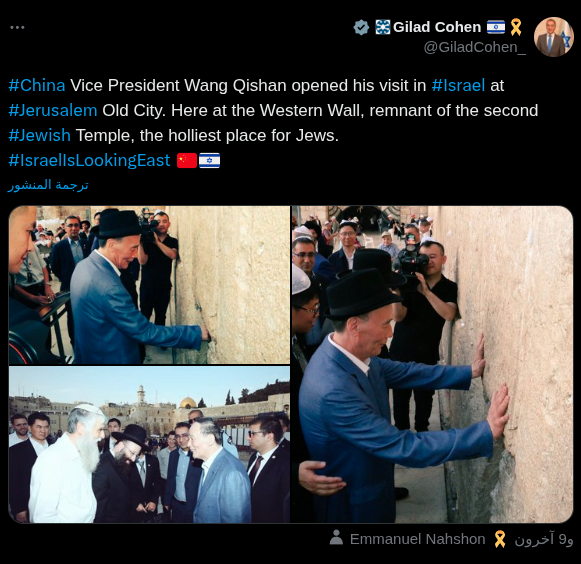581x564 pixels.
Task: Open the #IsraelIsLookingEast hashtag
Action: pos(89,160)
